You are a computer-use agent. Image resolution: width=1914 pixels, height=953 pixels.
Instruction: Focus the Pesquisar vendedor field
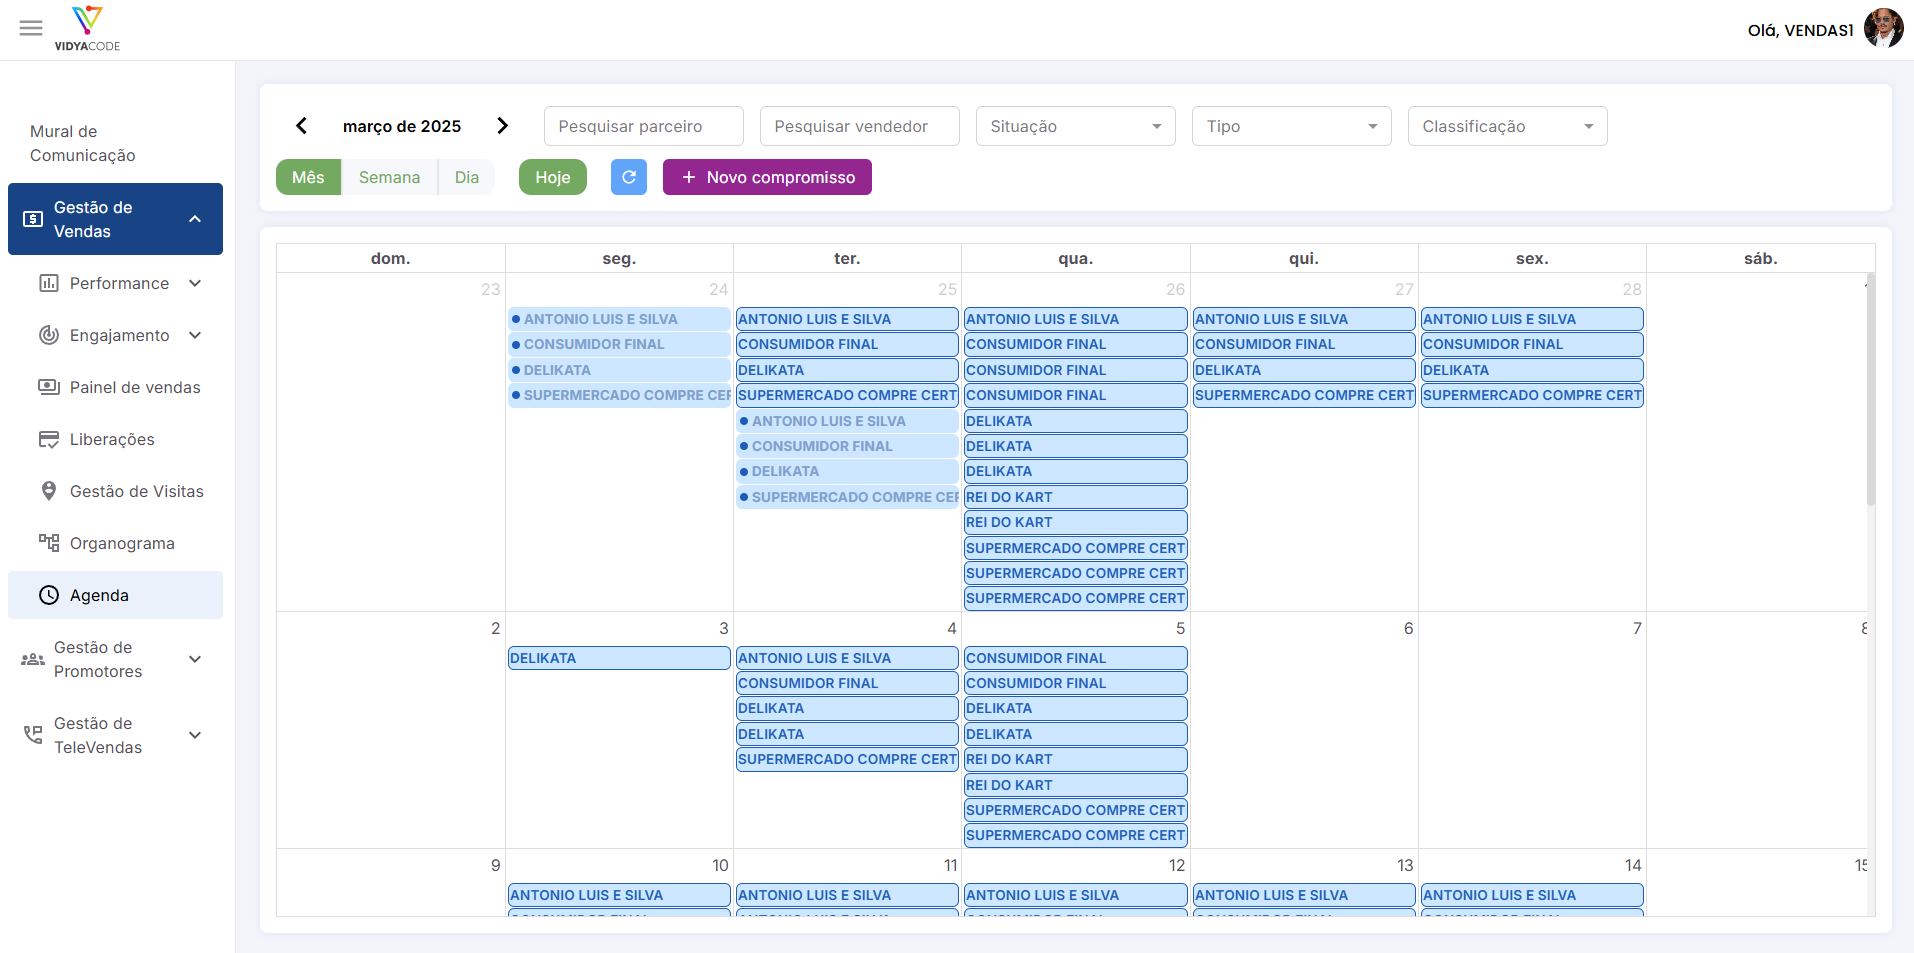[860, 126]
